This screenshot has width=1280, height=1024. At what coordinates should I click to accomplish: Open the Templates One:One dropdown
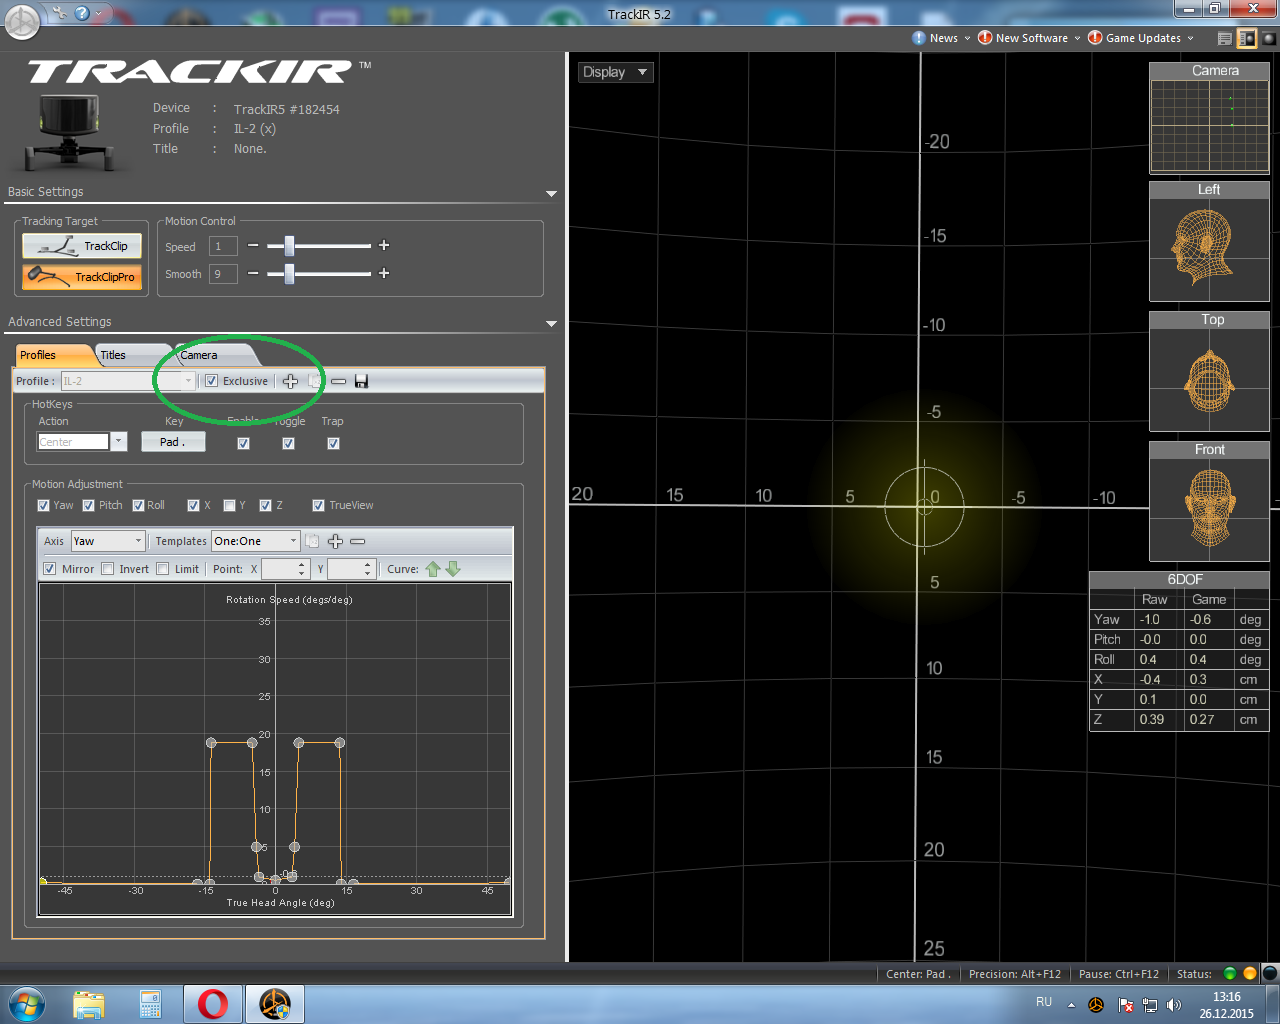[x=255, y=541]
